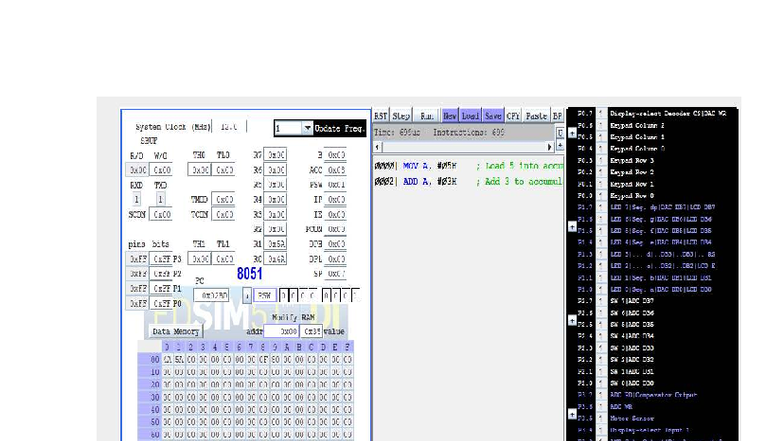The height and width of the screenshot is (441, 784).
Task: Expand the port 1 LED group
Action: coord(572,227)
